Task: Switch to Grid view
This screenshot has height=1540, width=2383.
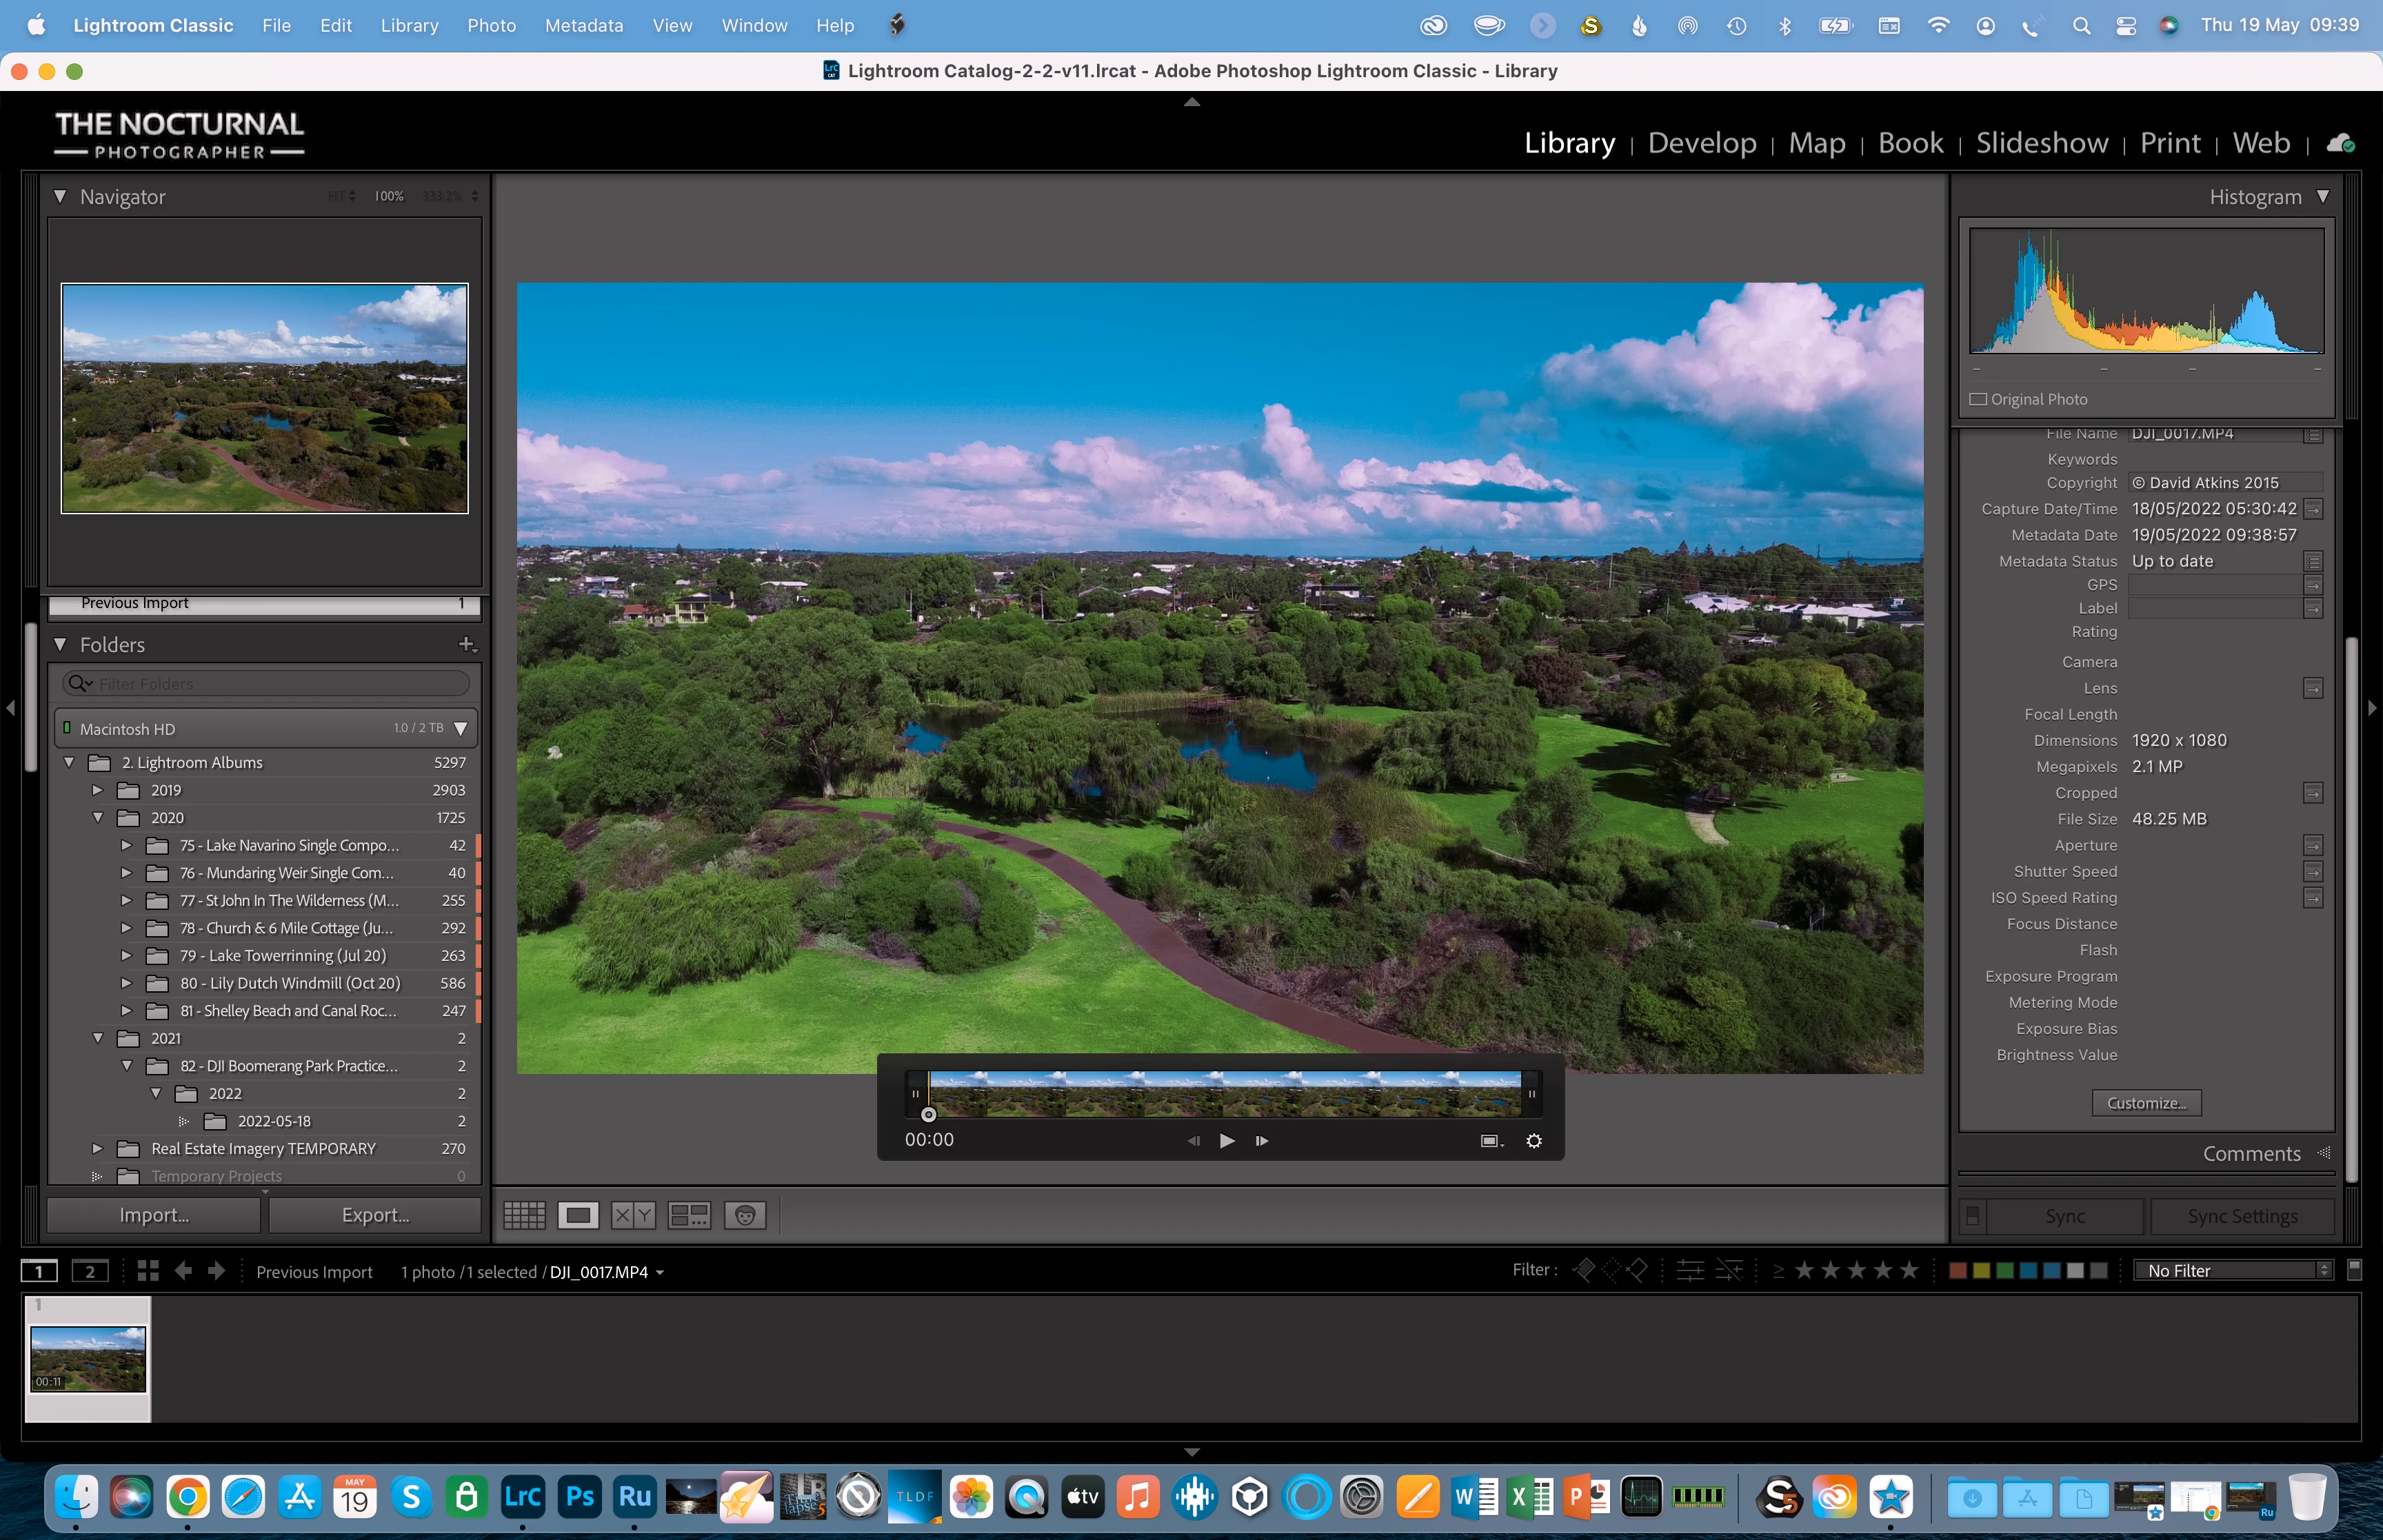Action: [x=524, y=1215]
